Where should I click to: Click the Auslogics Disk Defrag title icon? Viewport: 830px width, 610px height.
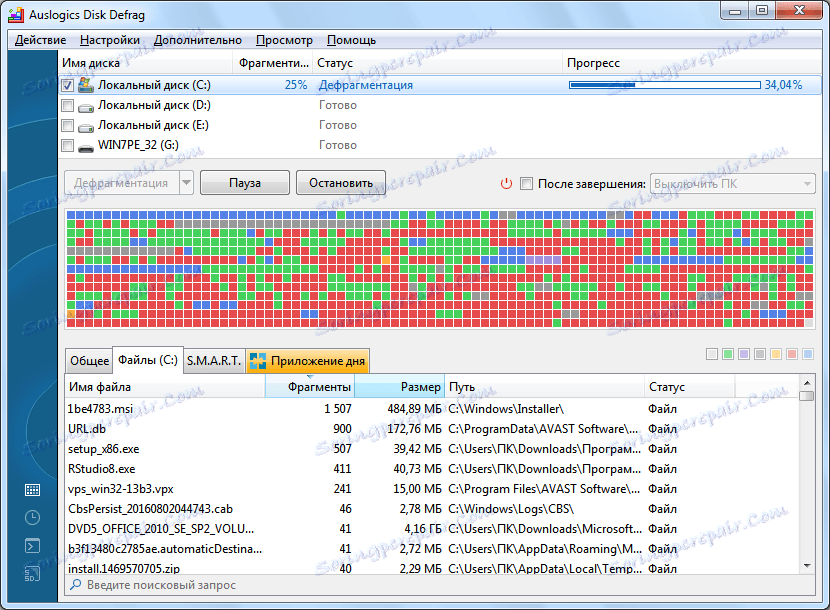pyautogui.click(x=16, y=15)
